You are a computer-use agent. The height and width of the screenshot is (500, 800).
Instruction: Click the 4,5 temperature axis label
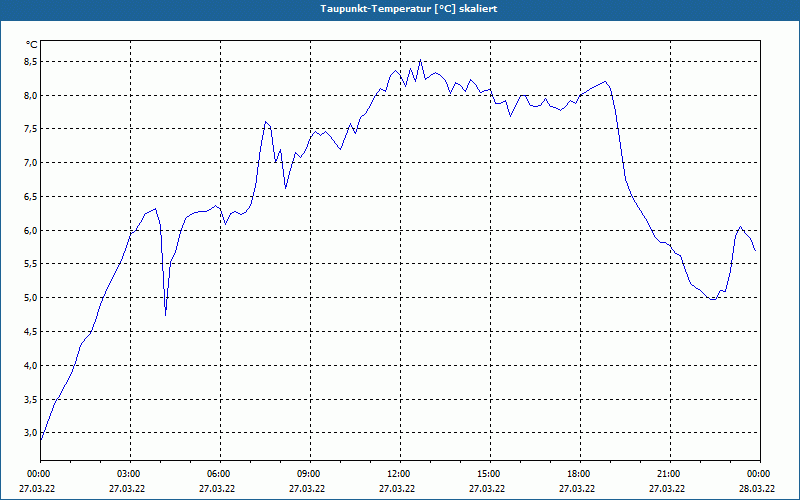pos(32,332)
